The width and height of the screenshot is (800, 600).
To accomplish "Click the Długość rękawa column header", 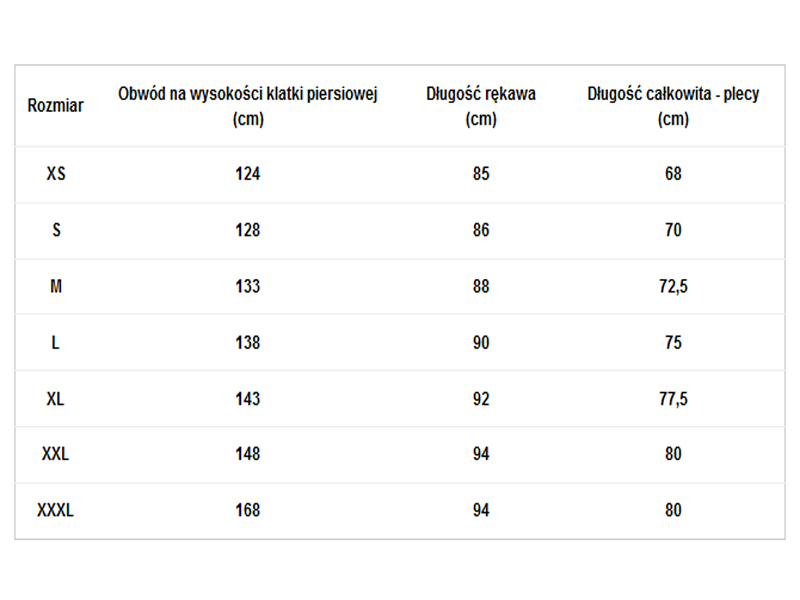I will point(481,106).
